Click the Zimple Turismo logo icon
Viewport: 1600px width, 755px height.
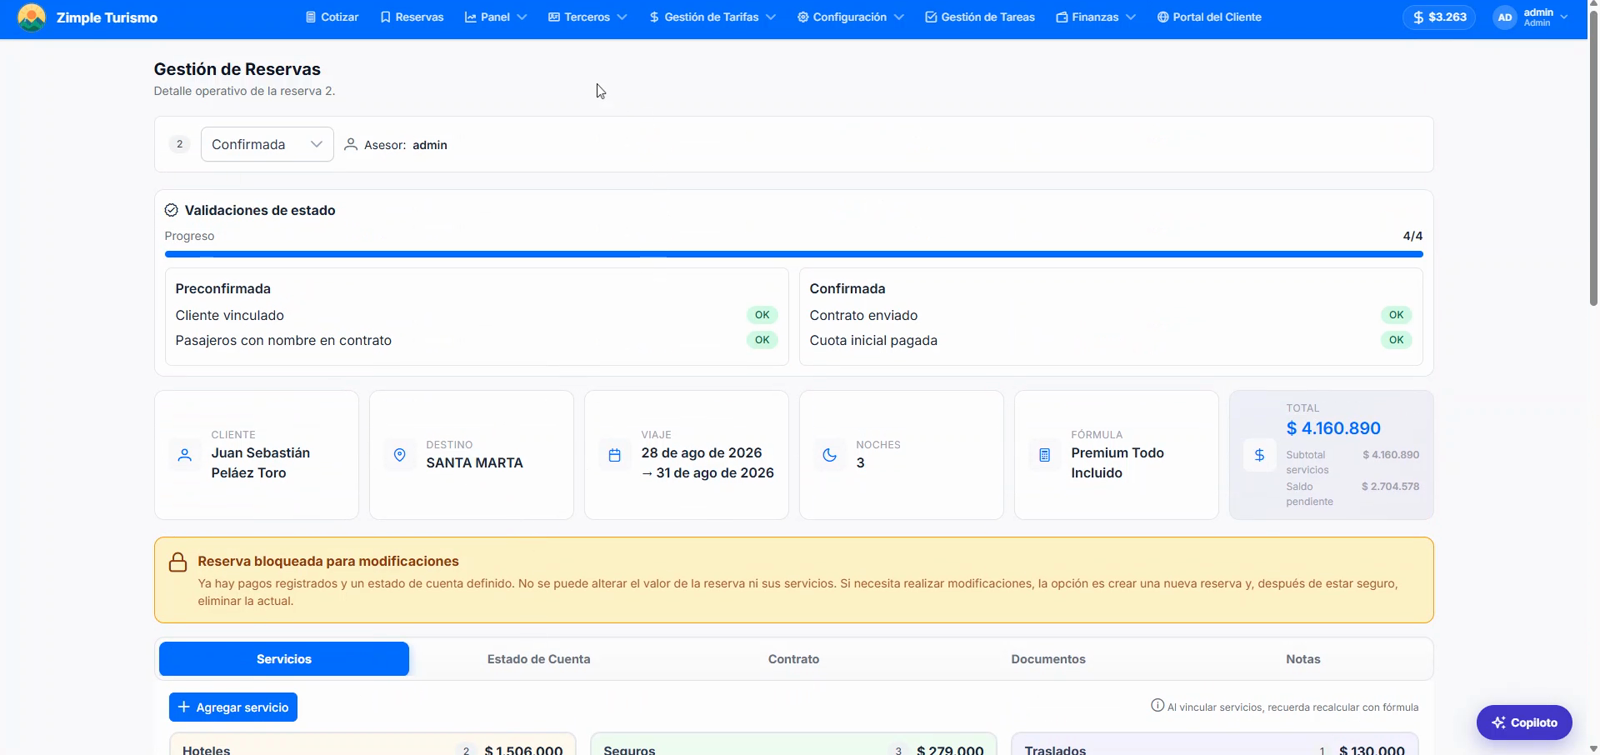31,17
